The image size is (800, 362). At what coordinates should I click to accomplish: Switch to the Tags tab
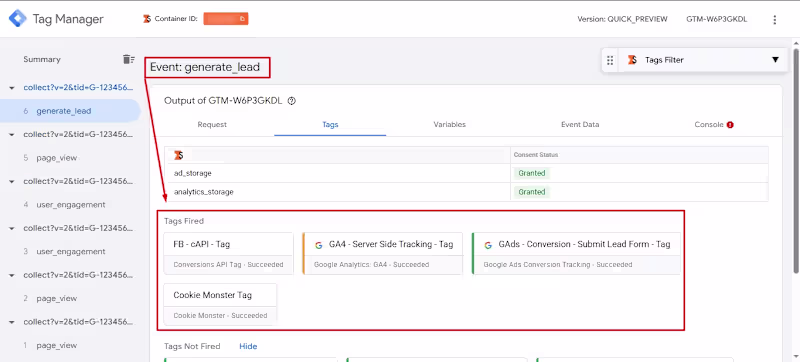pyautogui.click(x=330, y=124)
